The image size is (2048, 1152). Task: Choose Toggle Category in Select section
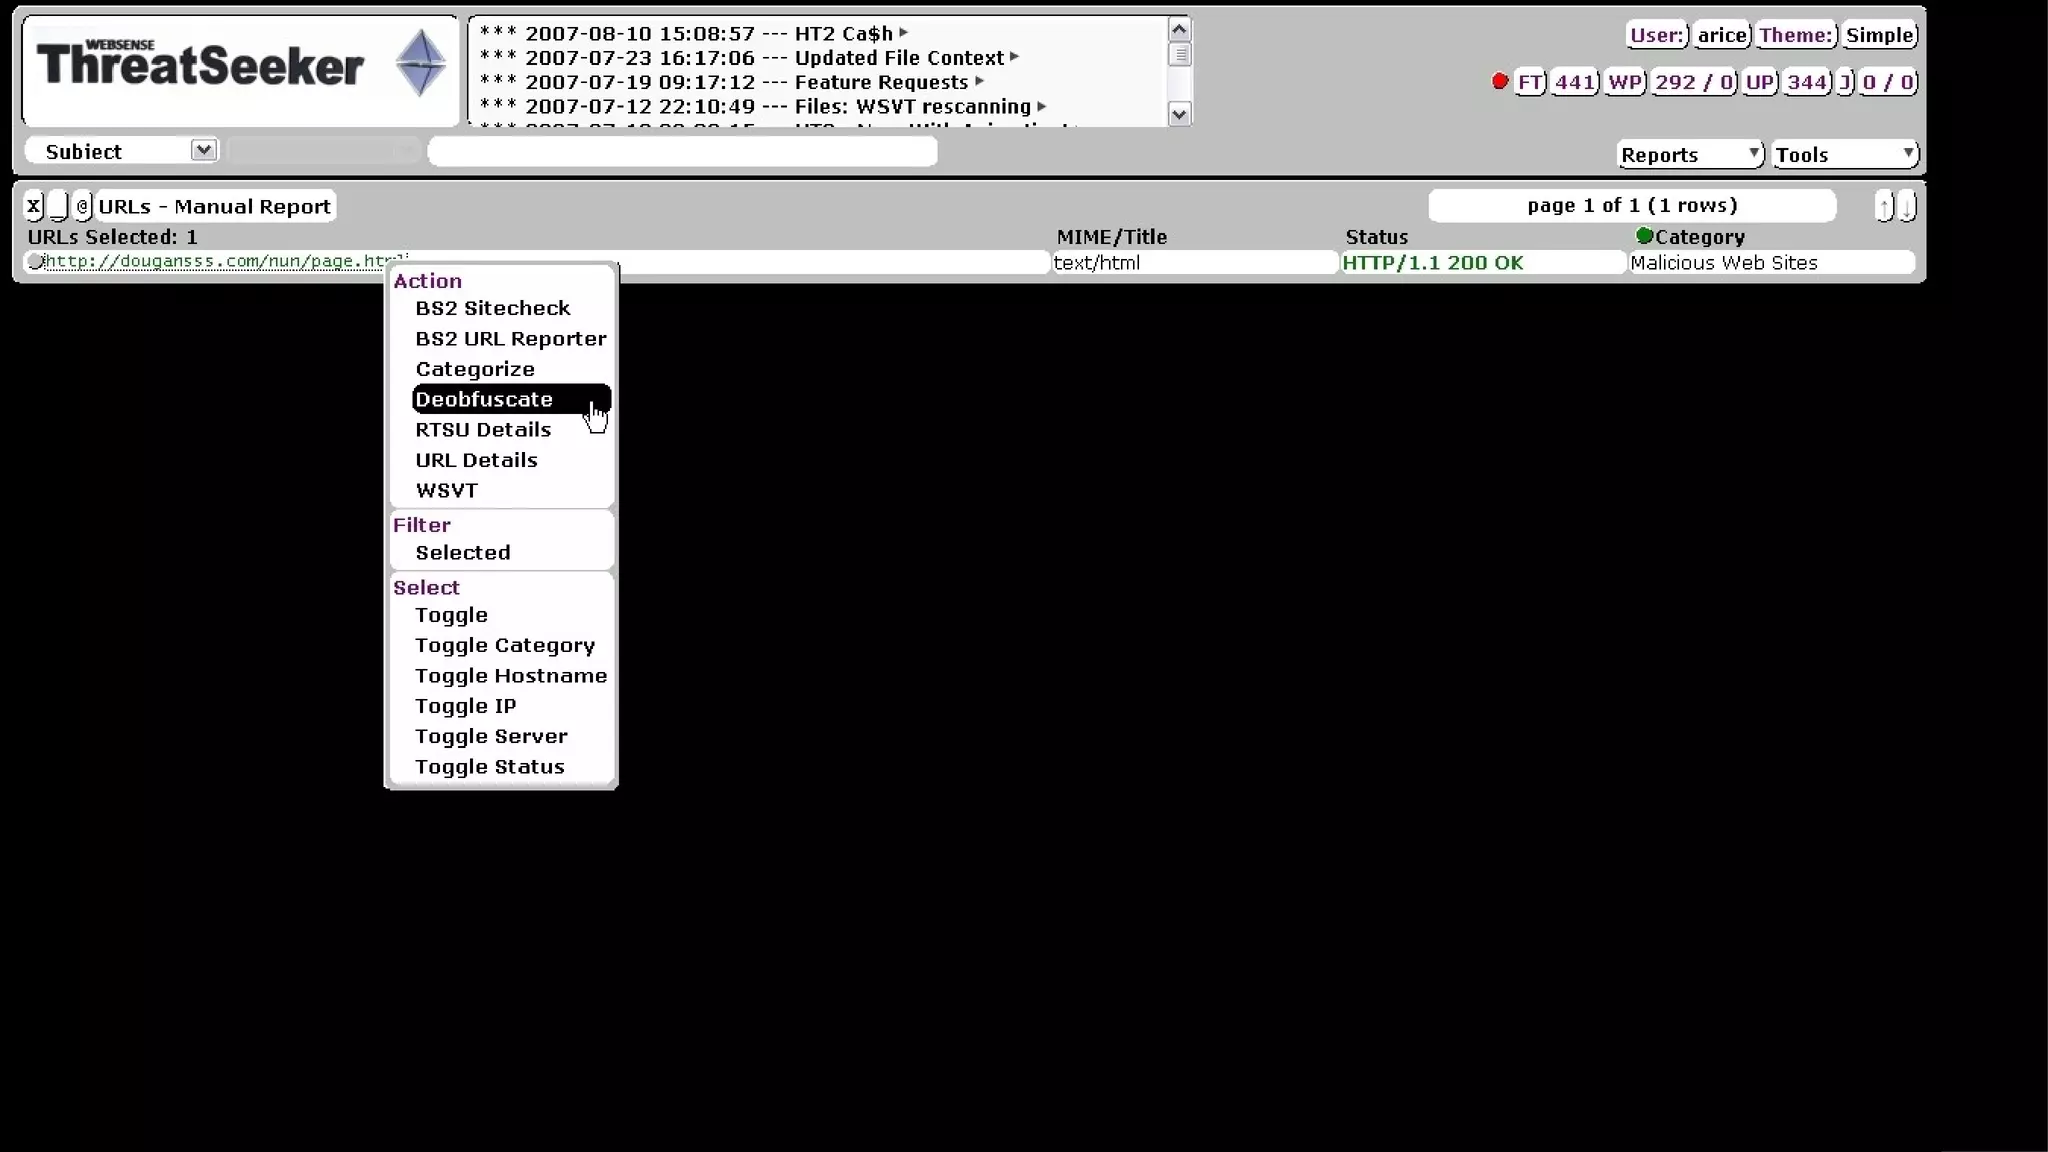505,645
